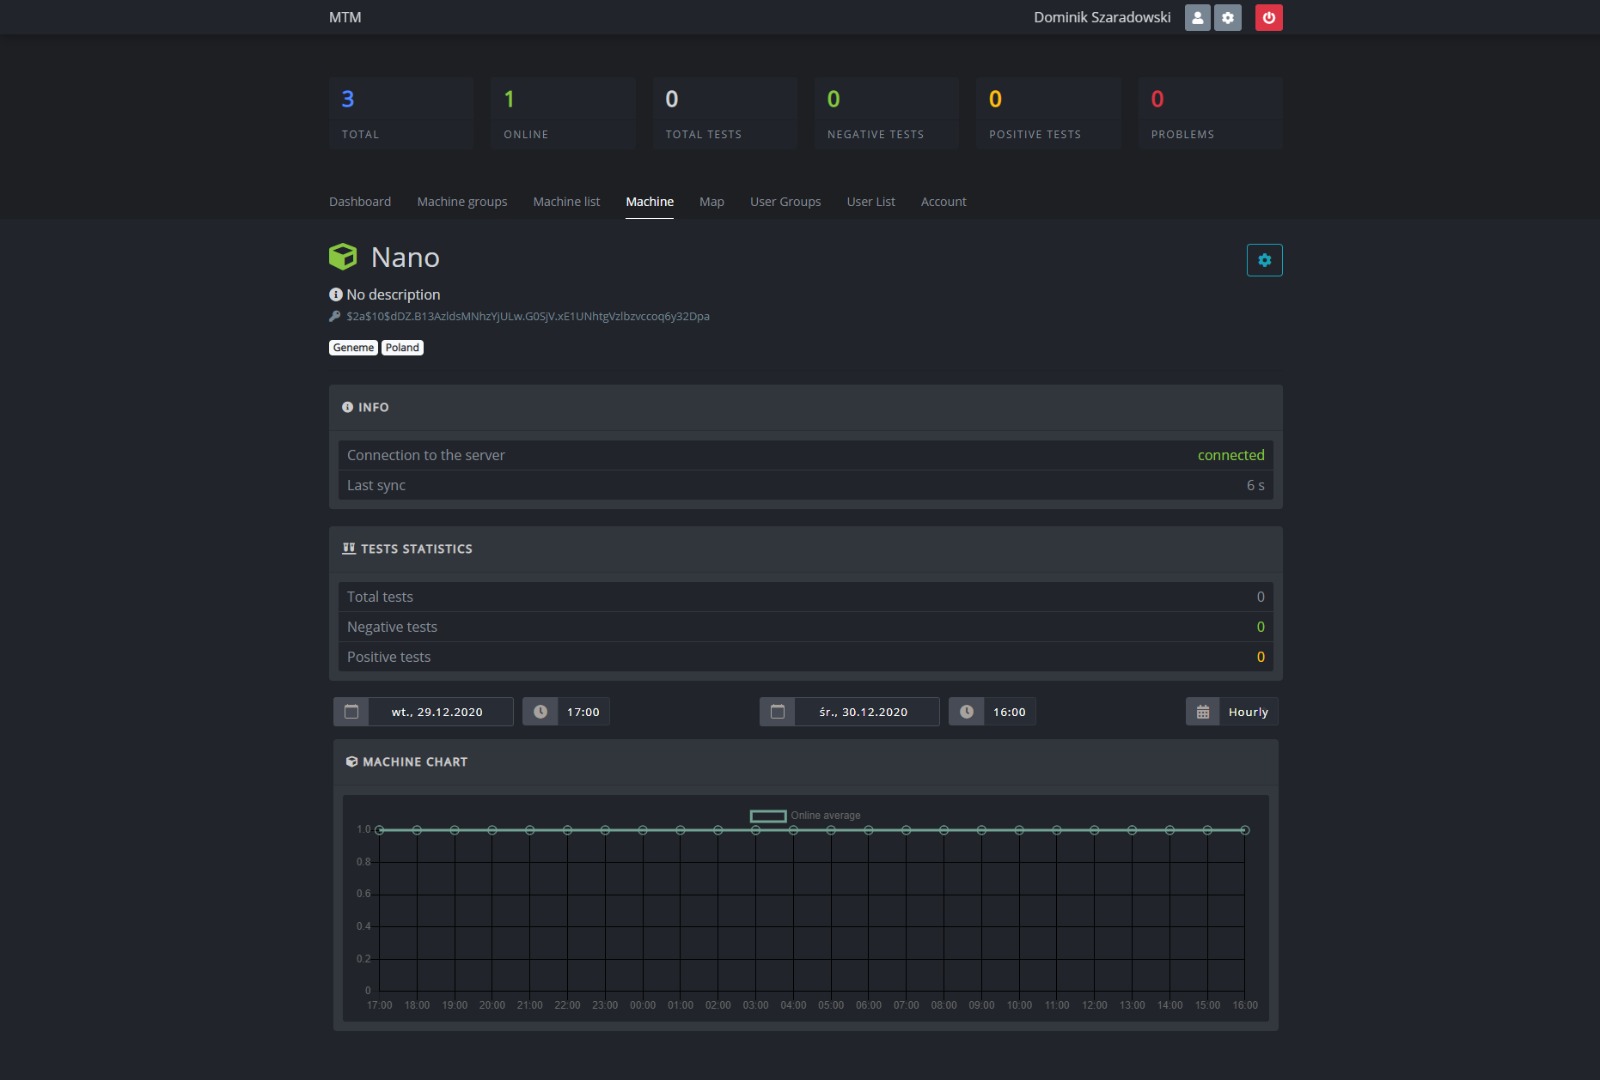This screenshot has height=1080, width=1600.
Task: Click the red power logout icon
Action: click(x=1268, y=17)
